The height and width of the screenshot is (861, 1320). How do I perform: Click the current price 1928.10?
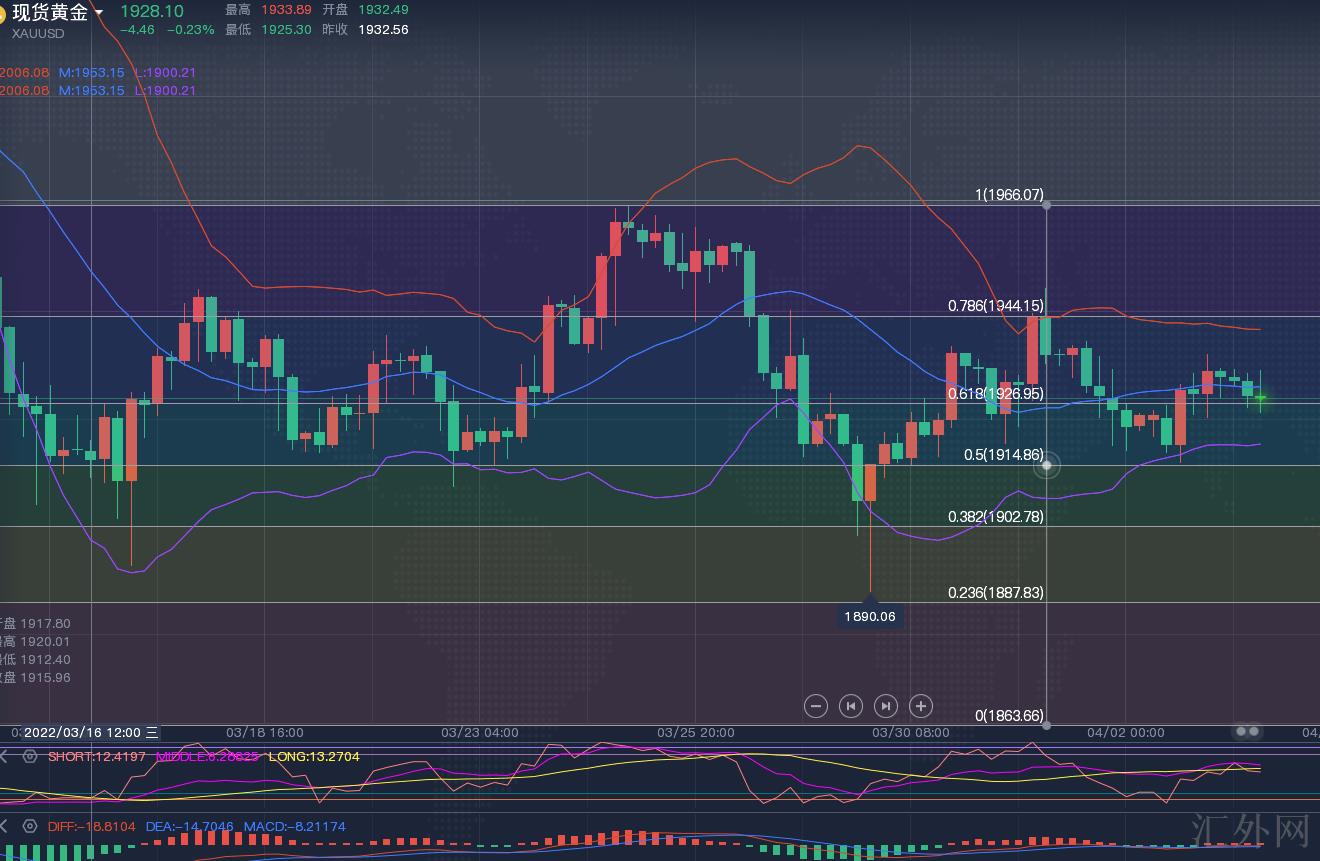[x=152, y=10]
